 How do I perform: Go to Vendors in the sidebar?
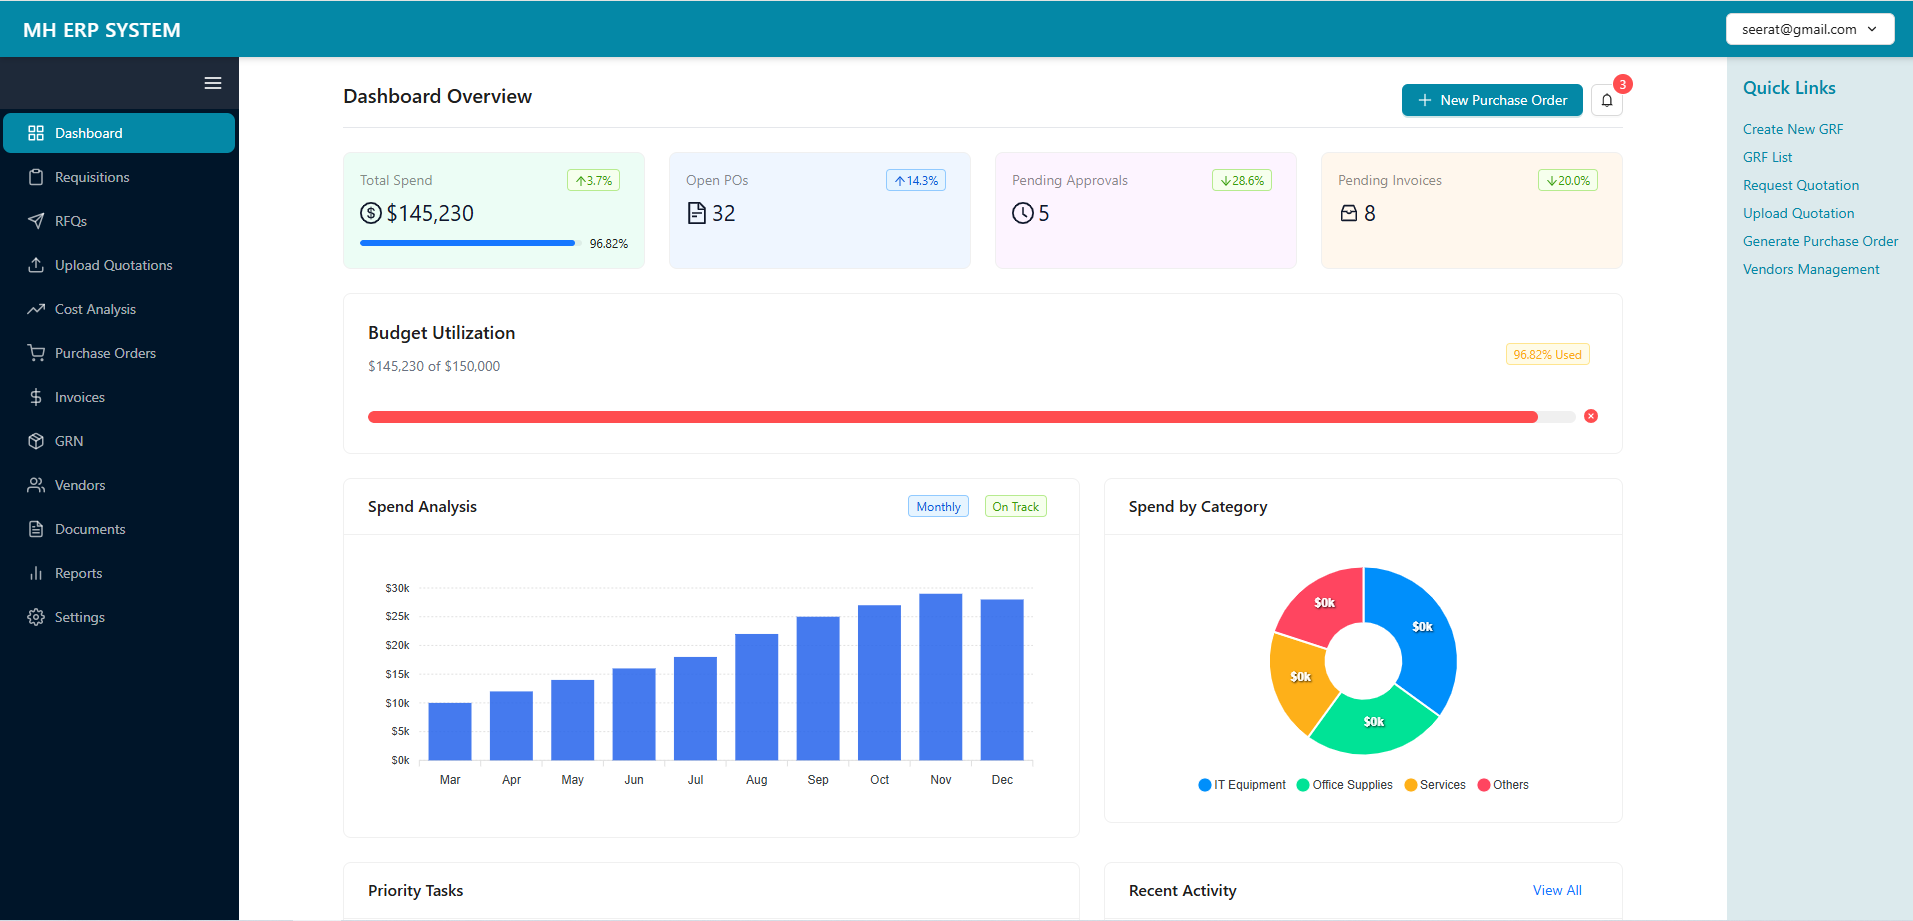[79, 485]
